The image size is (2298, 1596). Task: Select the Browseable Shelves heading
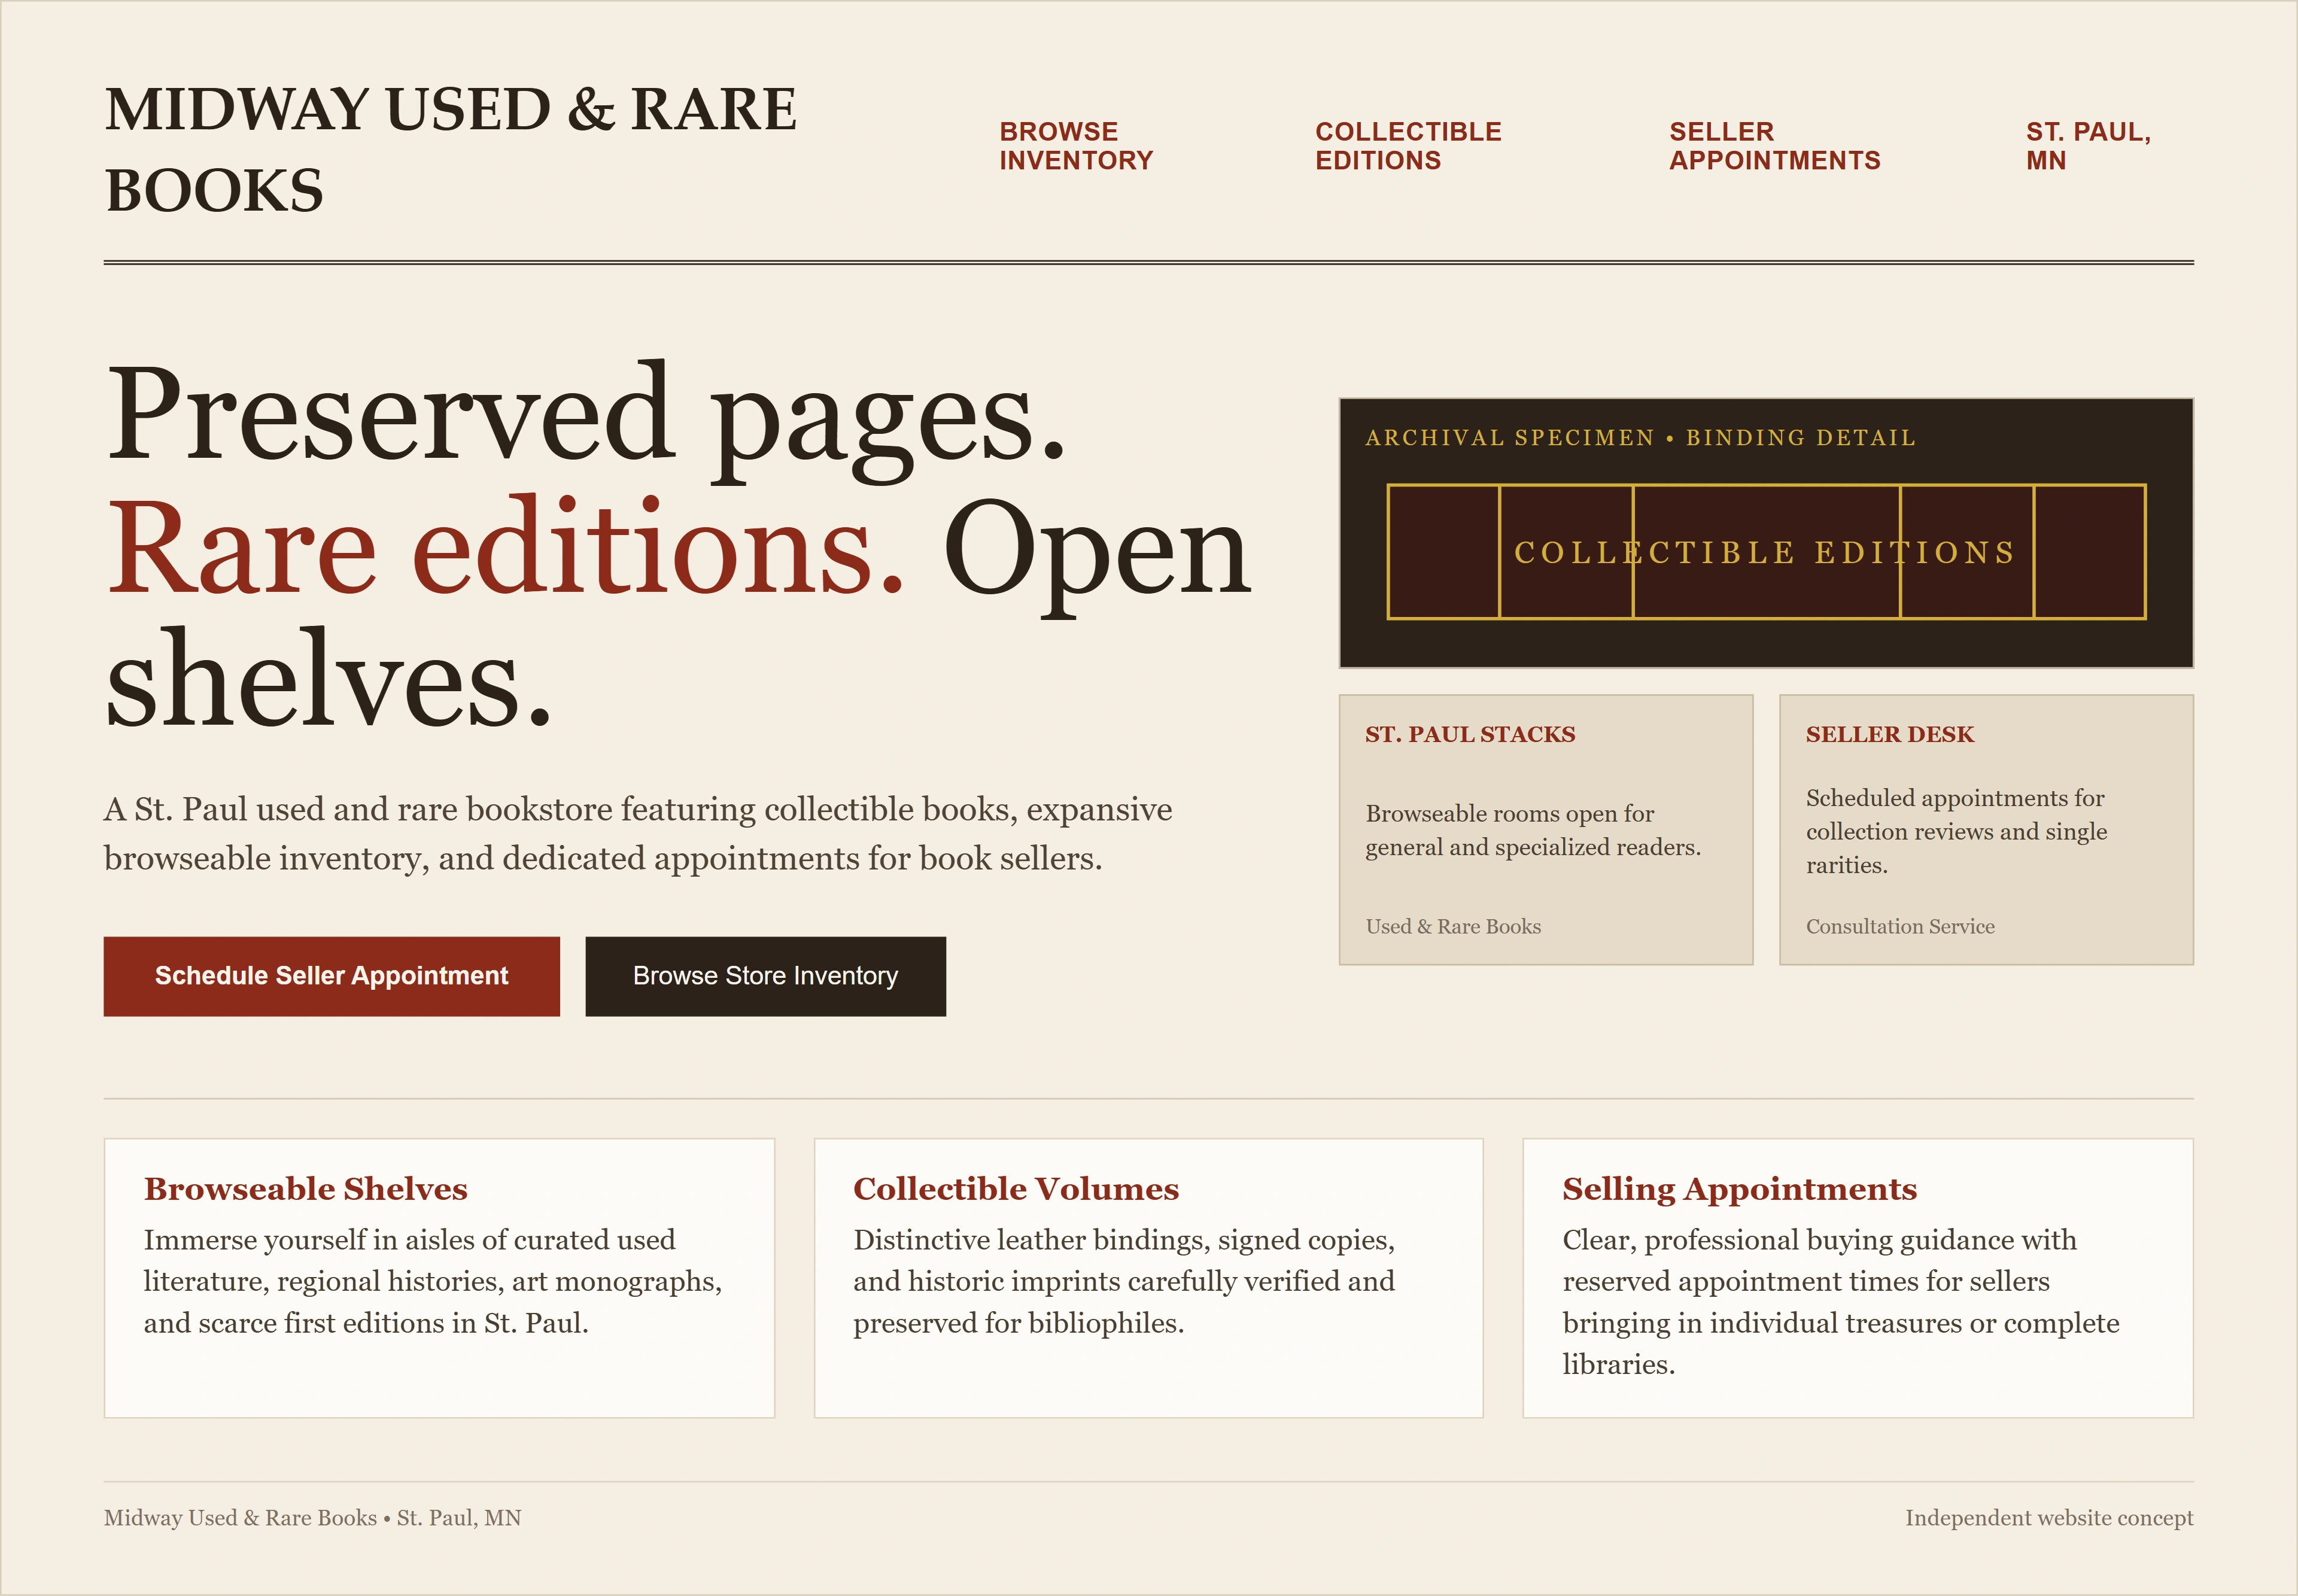(x=306, y=1188)
